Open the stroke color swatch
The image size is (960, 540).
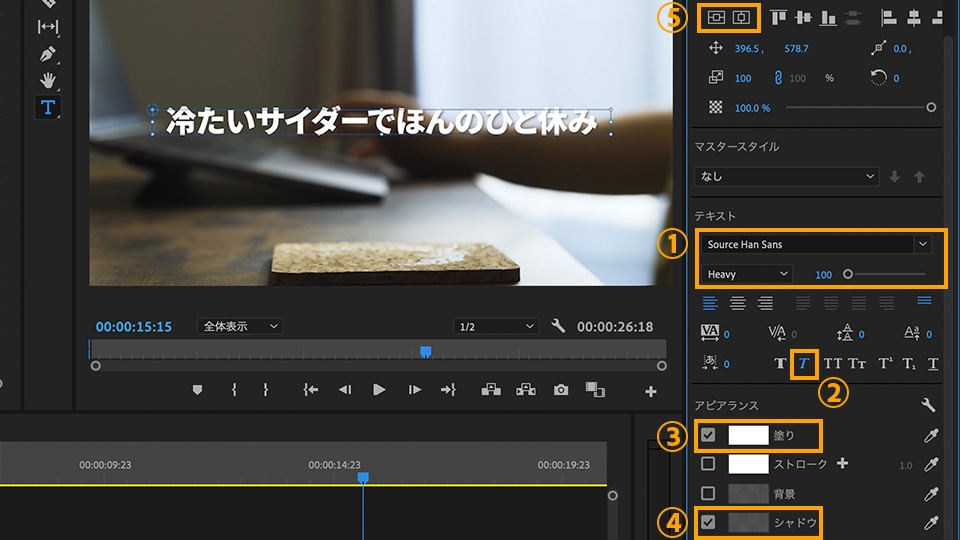pos(748,463)
